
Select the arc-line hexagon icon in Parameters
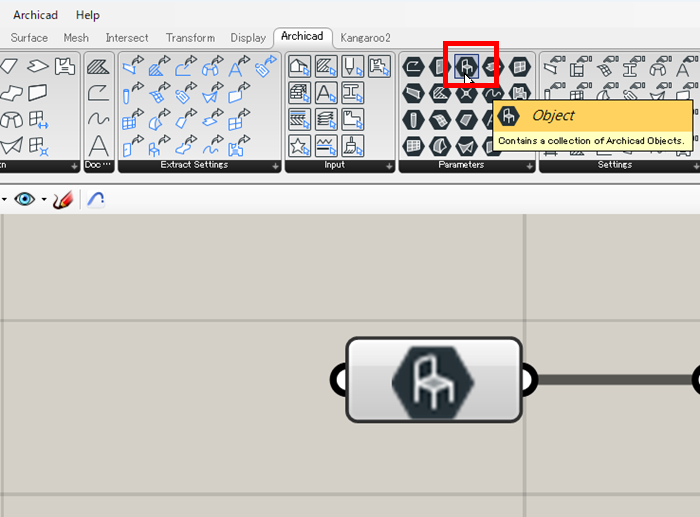point(413,67)
